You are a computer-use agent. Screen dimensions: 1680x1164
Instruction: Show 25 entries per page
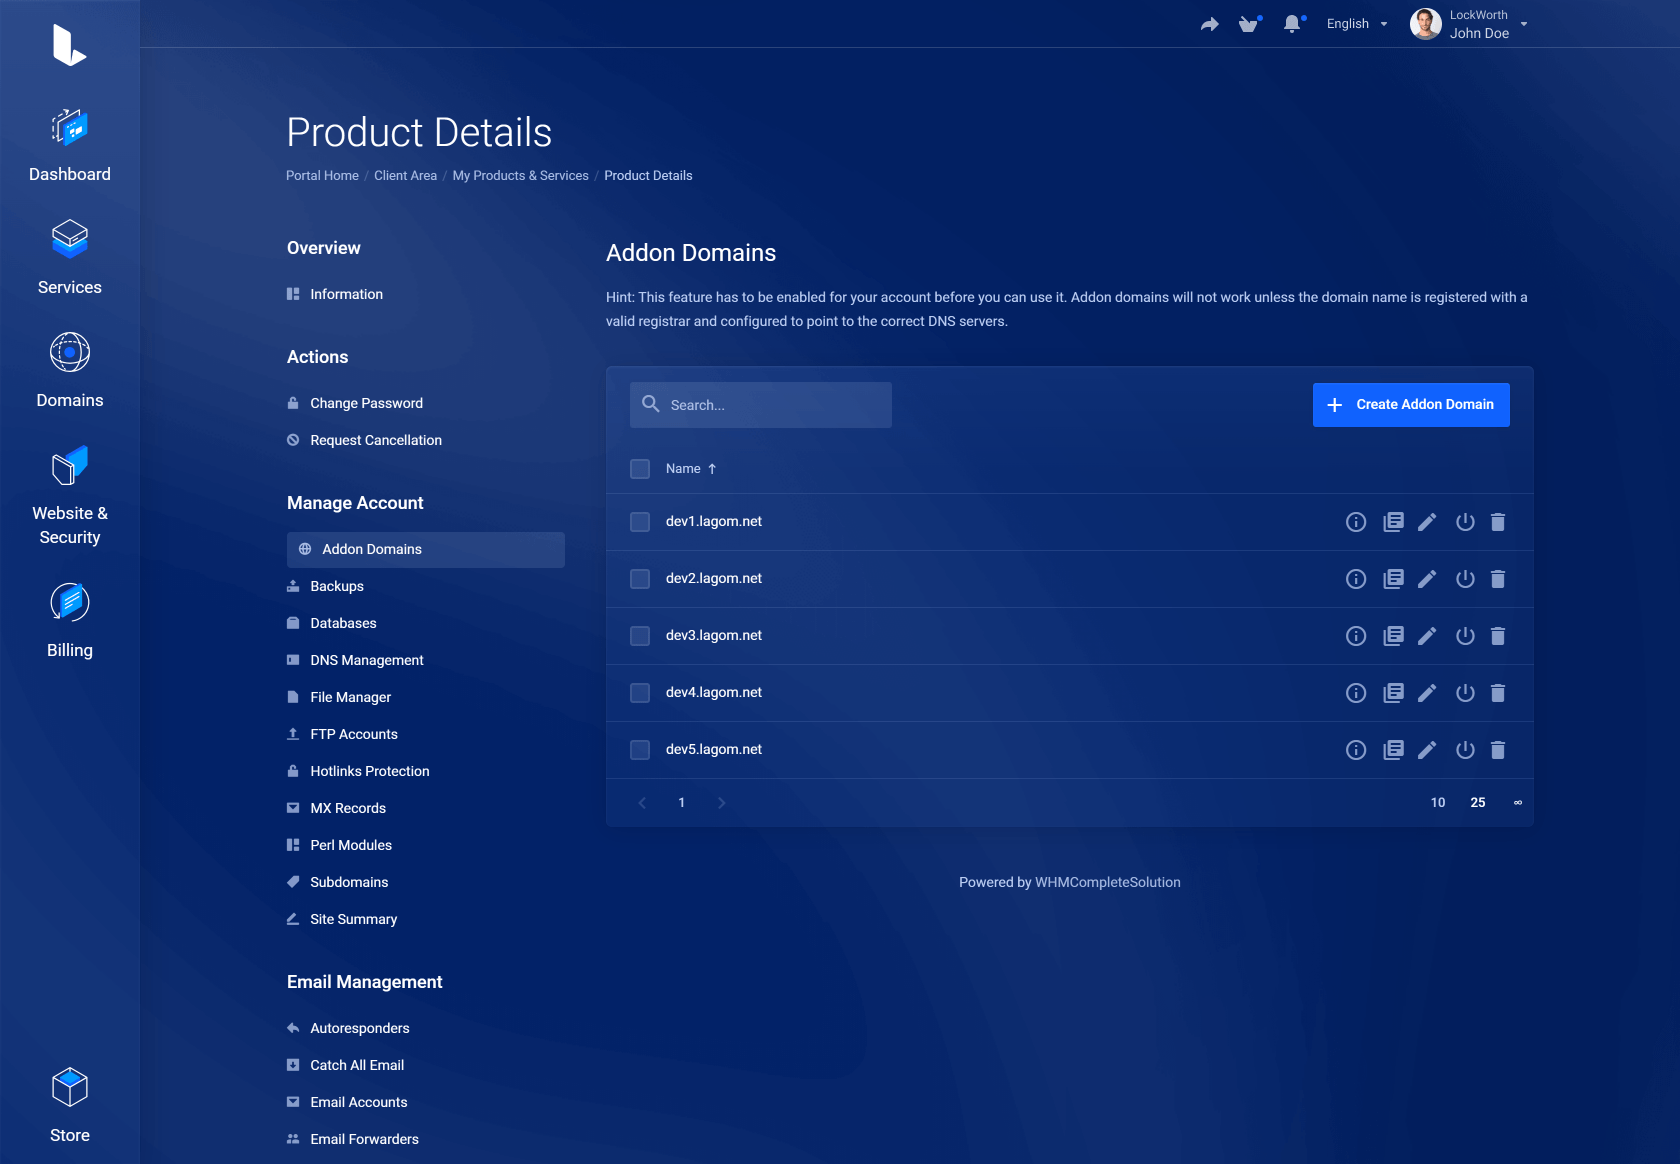(1478, 803)
